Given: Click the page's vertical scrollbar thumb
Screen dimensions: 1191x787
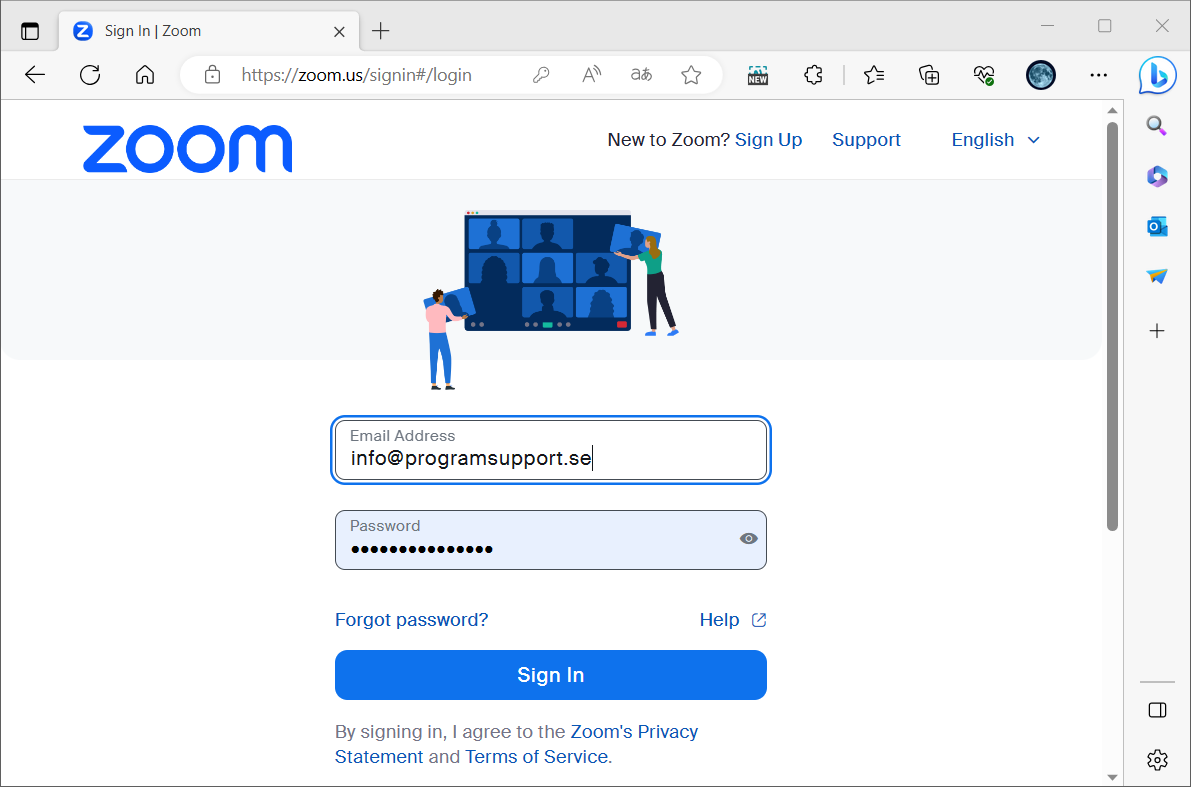Looking at the screenshot, I should (1112, 325).
